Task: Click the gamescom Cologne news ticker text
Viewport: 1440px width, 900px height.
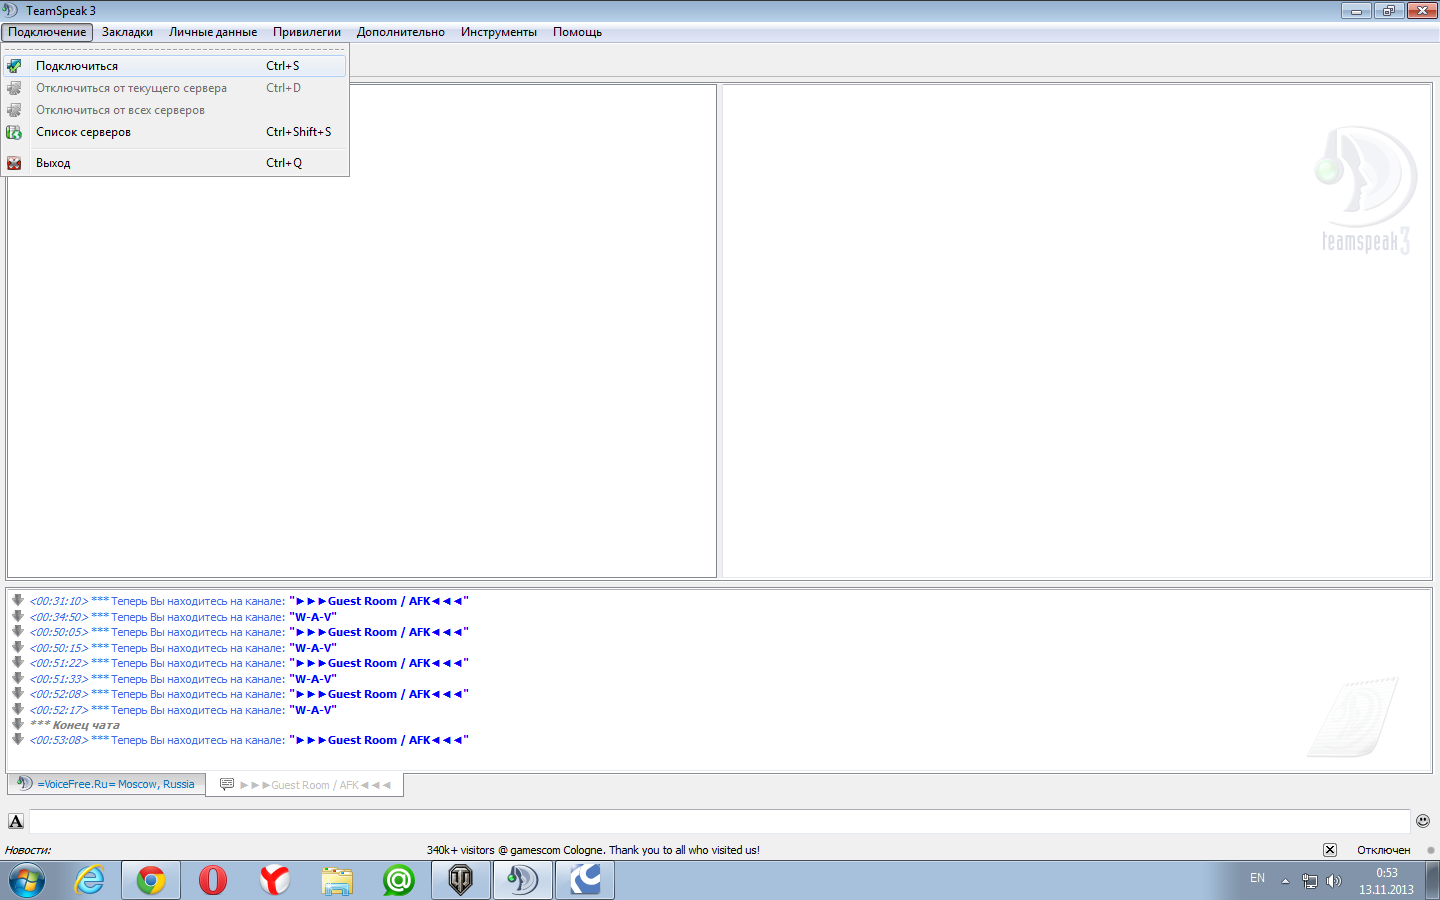Action: pyautogui.click(x=593, y=850)
